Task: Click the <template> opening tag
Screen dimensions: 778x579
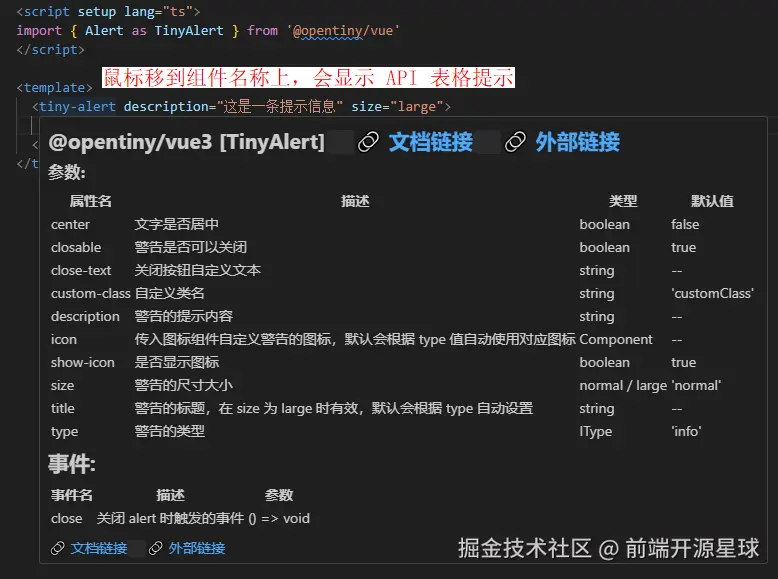Action: pos(55,88)
